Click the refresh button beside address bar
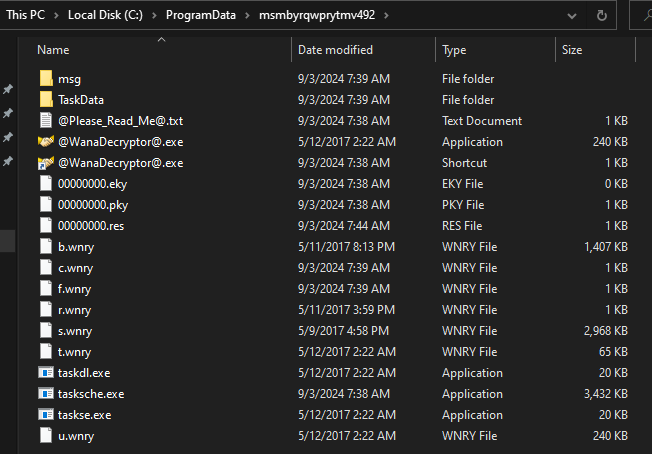The width and height of the screenshot is (652, 454). click(x=601, y=17)
